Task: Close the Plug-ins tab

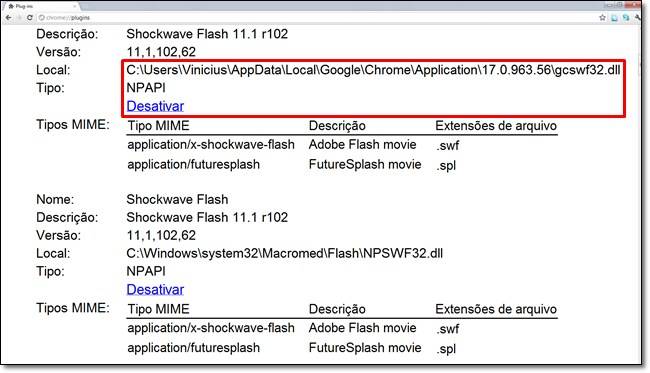Action: [x=75, y=6]
